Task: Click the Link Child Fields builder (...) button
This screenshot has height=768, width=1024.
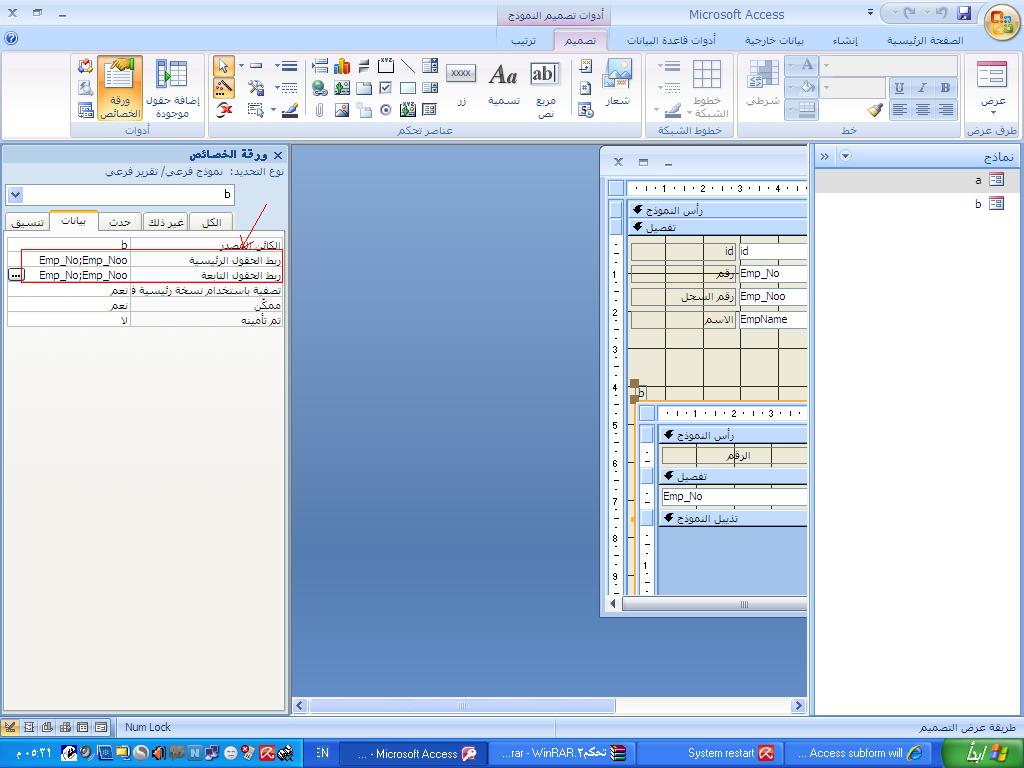Action: point(16,276)
